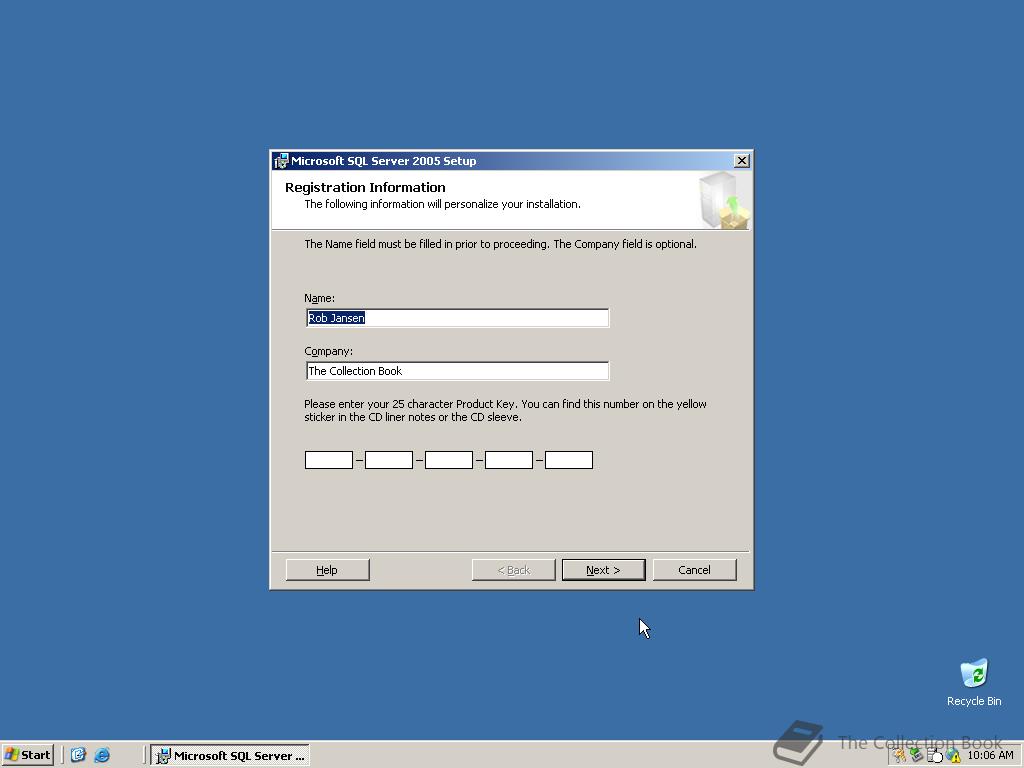This screenshot has height=768, width=1024.
Task: Open the Windows Start menu
Action: click(27, 755)
